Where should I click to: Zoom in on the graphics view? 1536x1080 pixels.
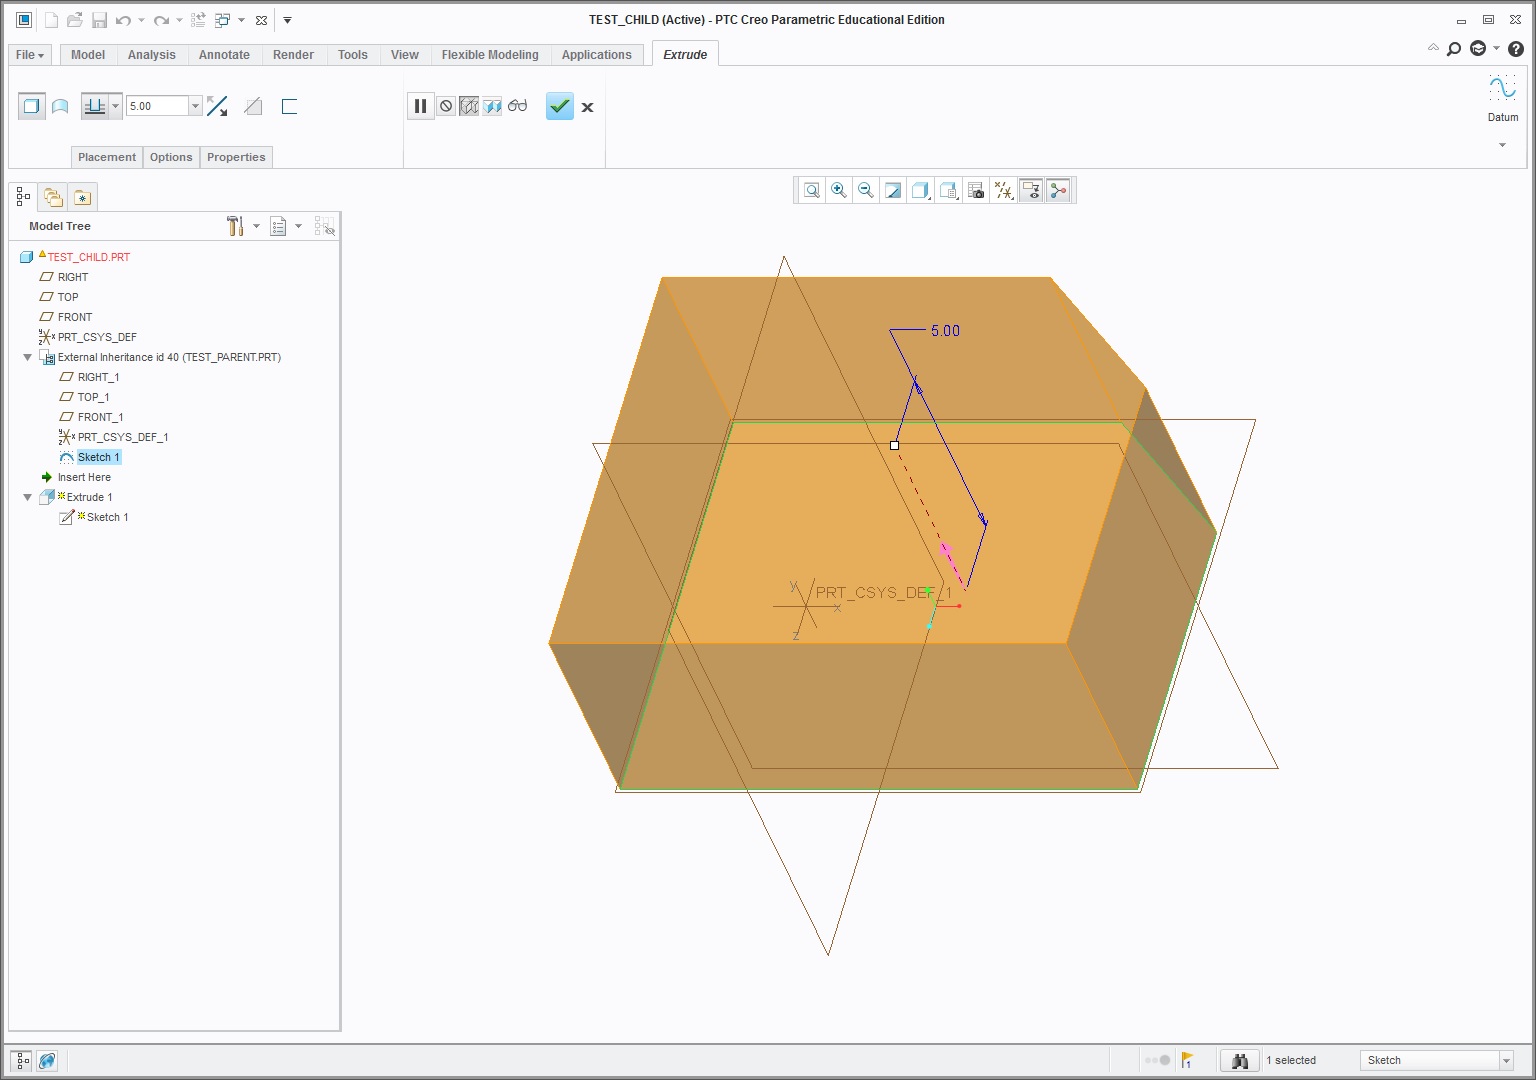click(x=839, y=190)
